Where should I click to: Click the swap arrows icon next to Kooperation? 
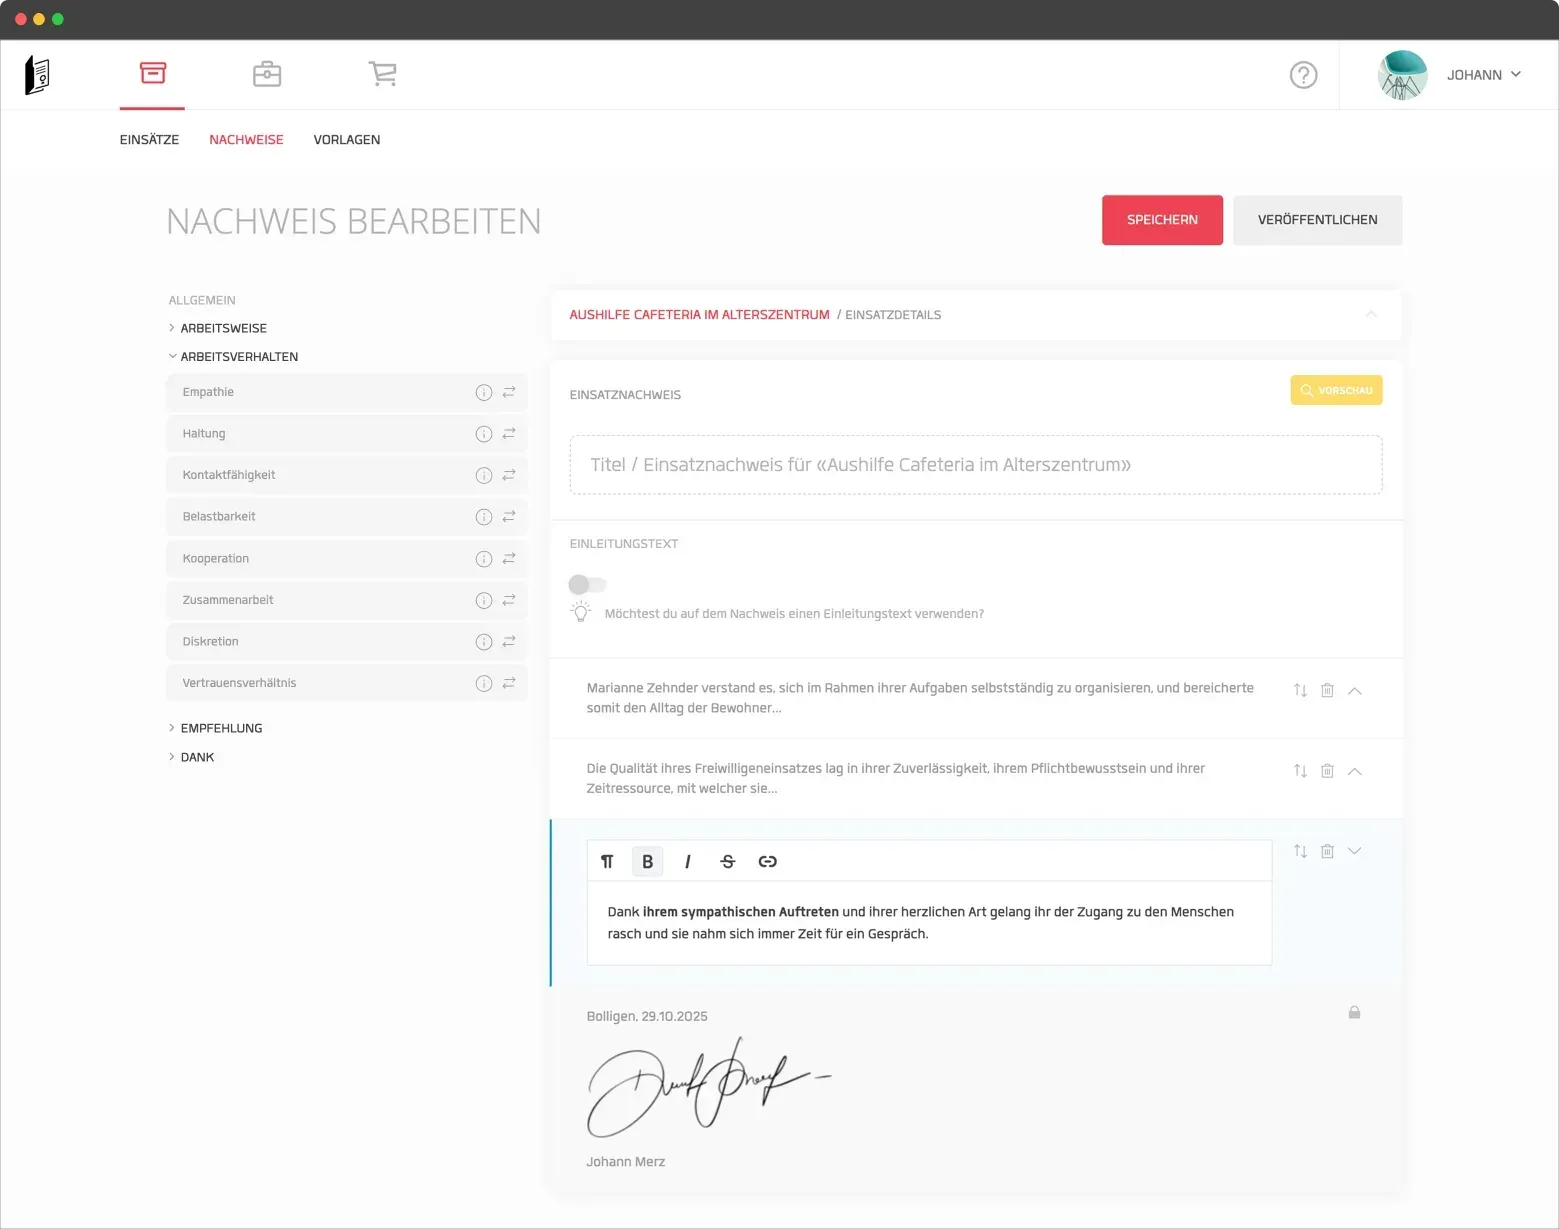point(509,559)
